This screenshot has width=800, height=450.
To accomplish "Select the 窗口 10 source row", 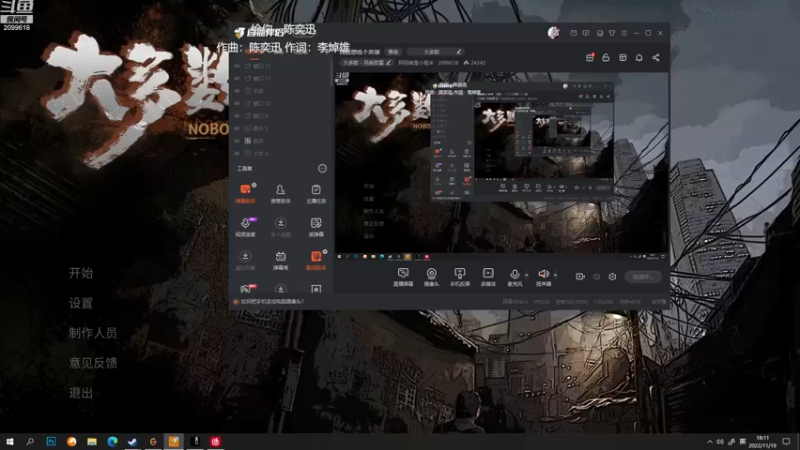I will [x=281, y=104].
